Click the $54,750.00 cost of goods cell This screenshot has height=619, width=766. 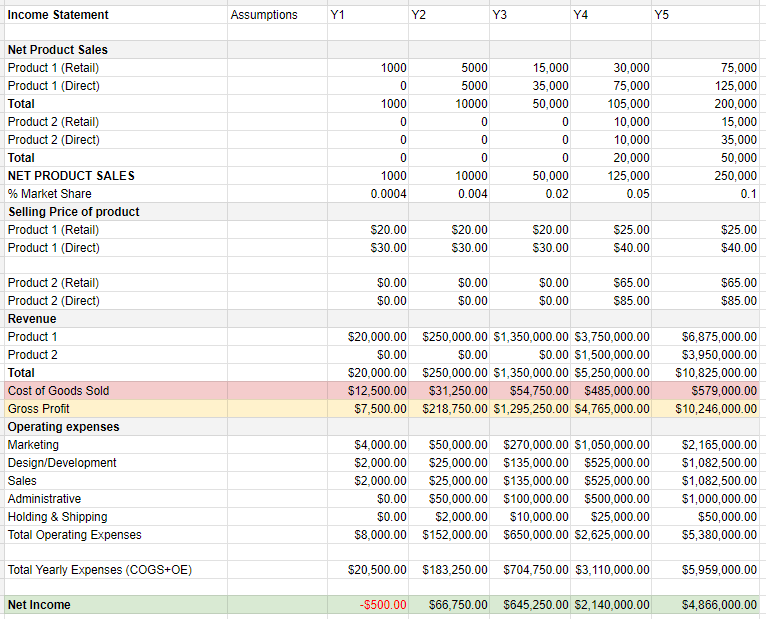point(530,391)
